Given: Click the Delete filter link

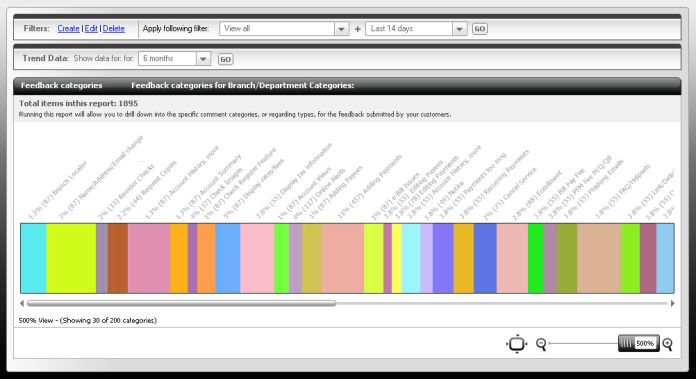Looking at the screenshot, I should 114,28.
